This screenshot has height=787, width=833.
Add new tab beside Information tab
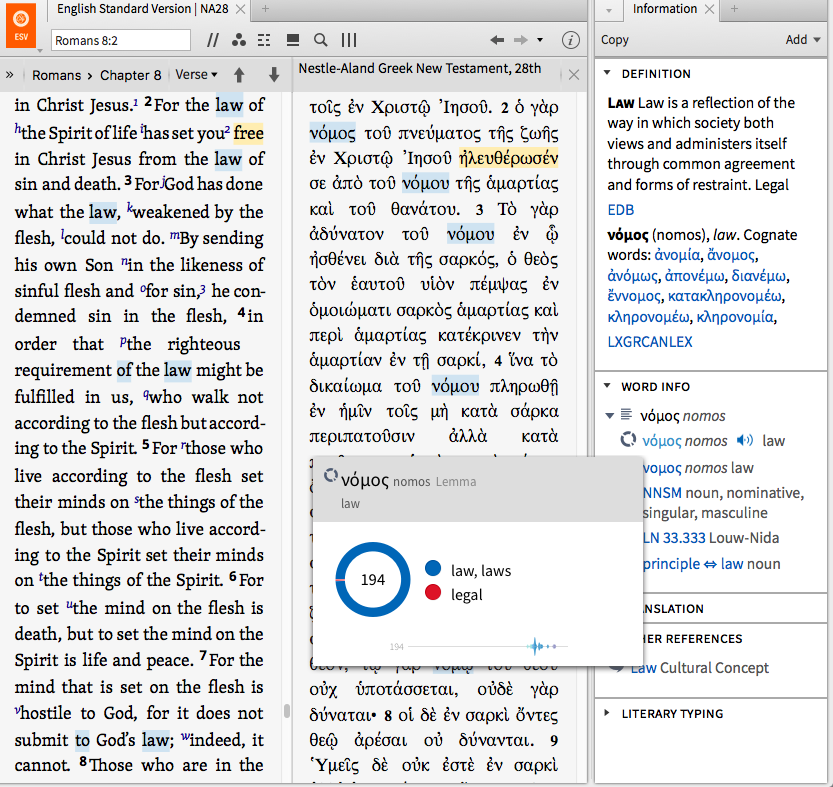[x=734, y=9]
